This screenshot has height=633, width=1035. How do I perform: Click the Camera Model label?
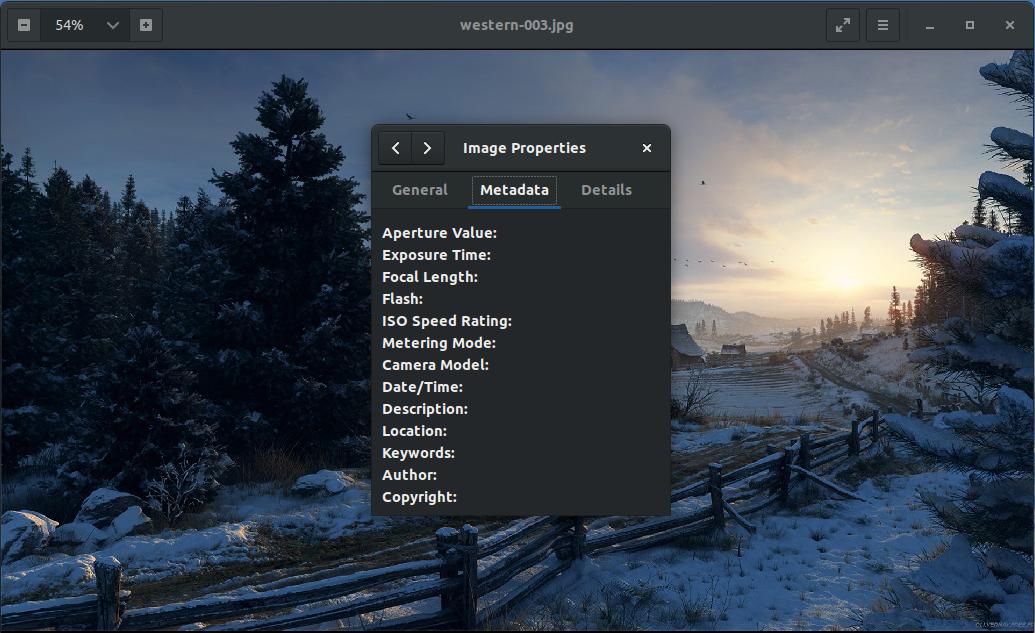pos(436,365)
